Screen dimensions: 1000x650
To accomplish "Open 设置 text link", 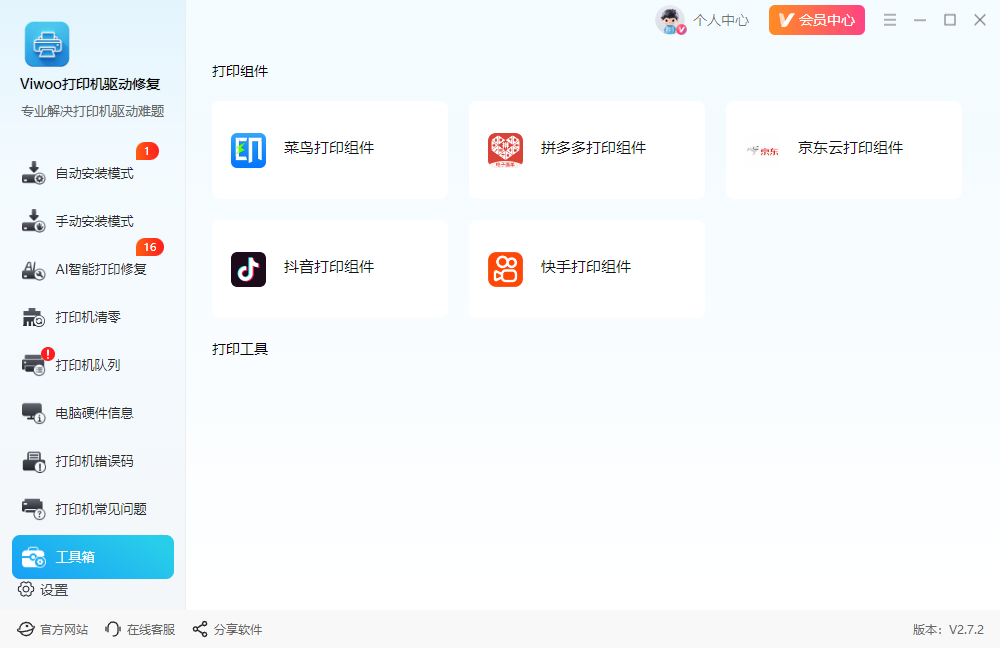I will point(54,590).
